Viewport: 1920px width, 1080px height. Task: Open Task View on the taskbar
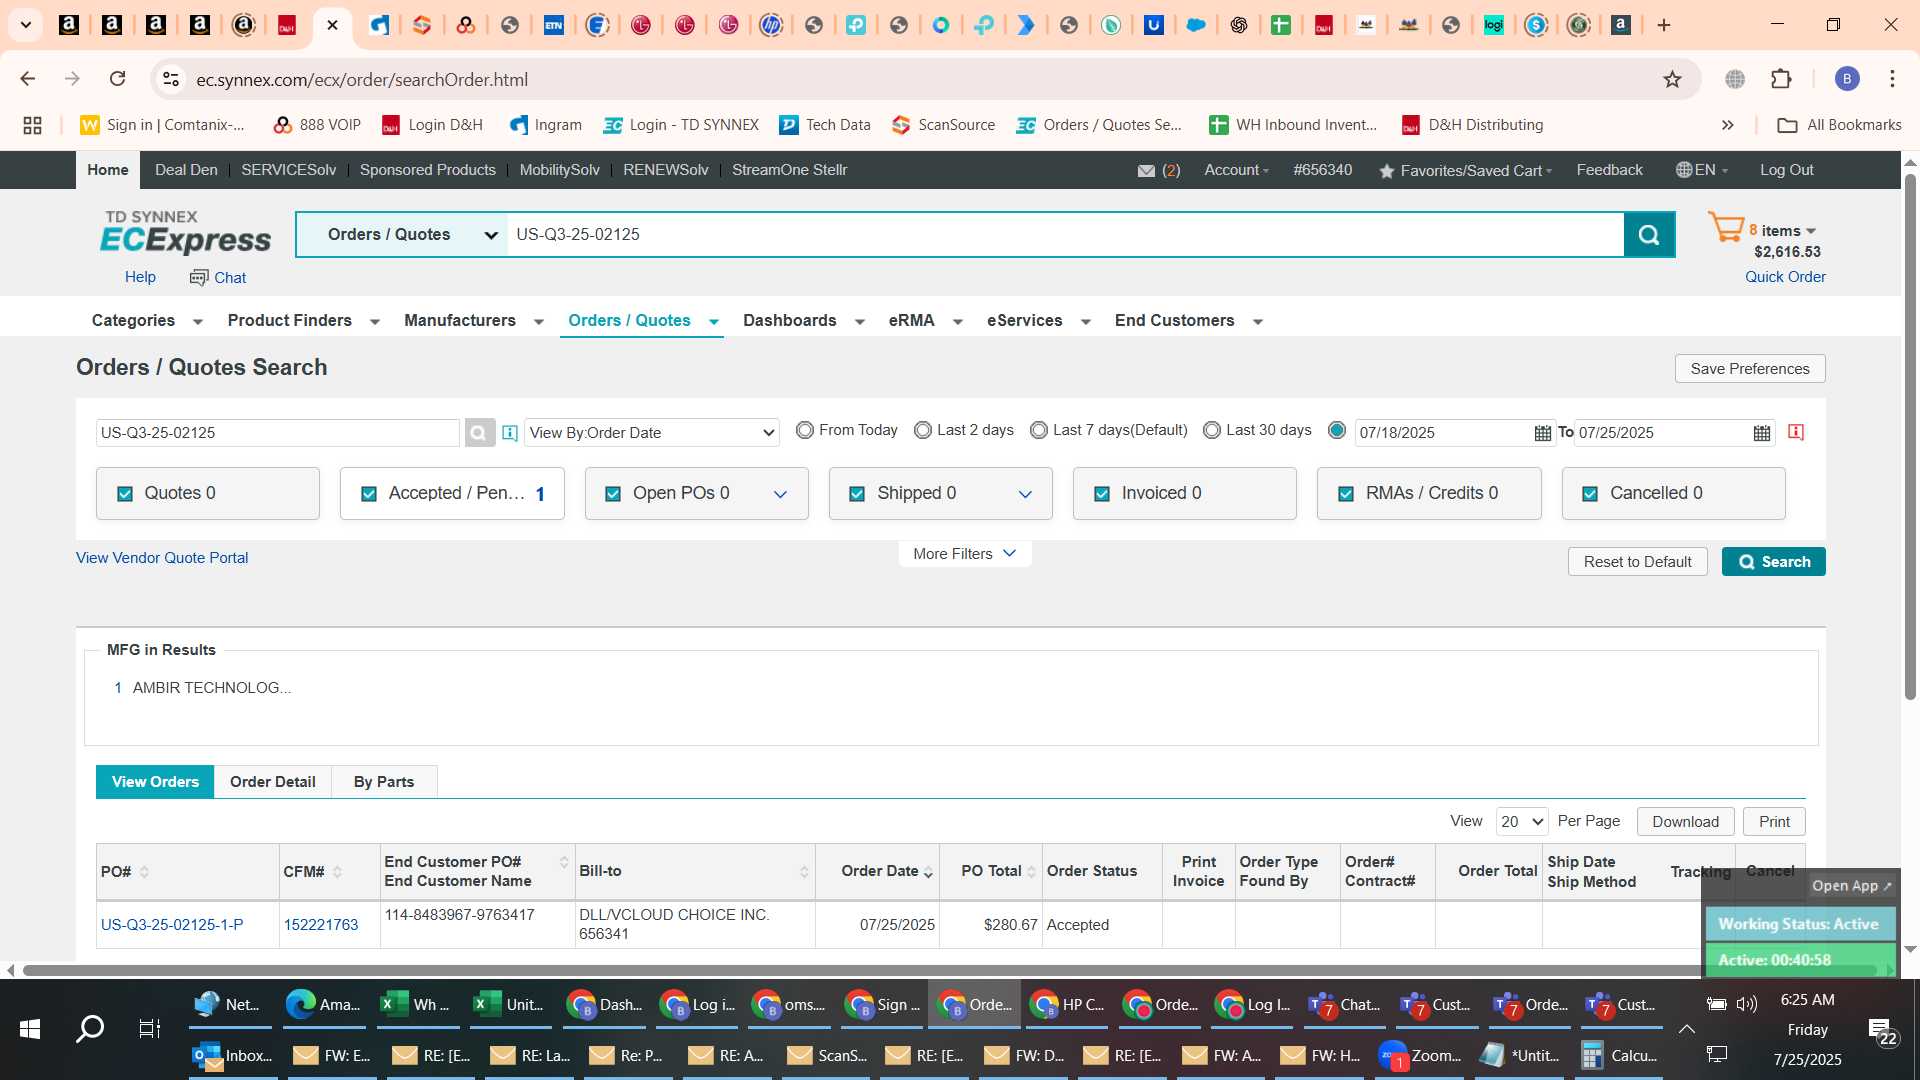tap(150, 1028)
